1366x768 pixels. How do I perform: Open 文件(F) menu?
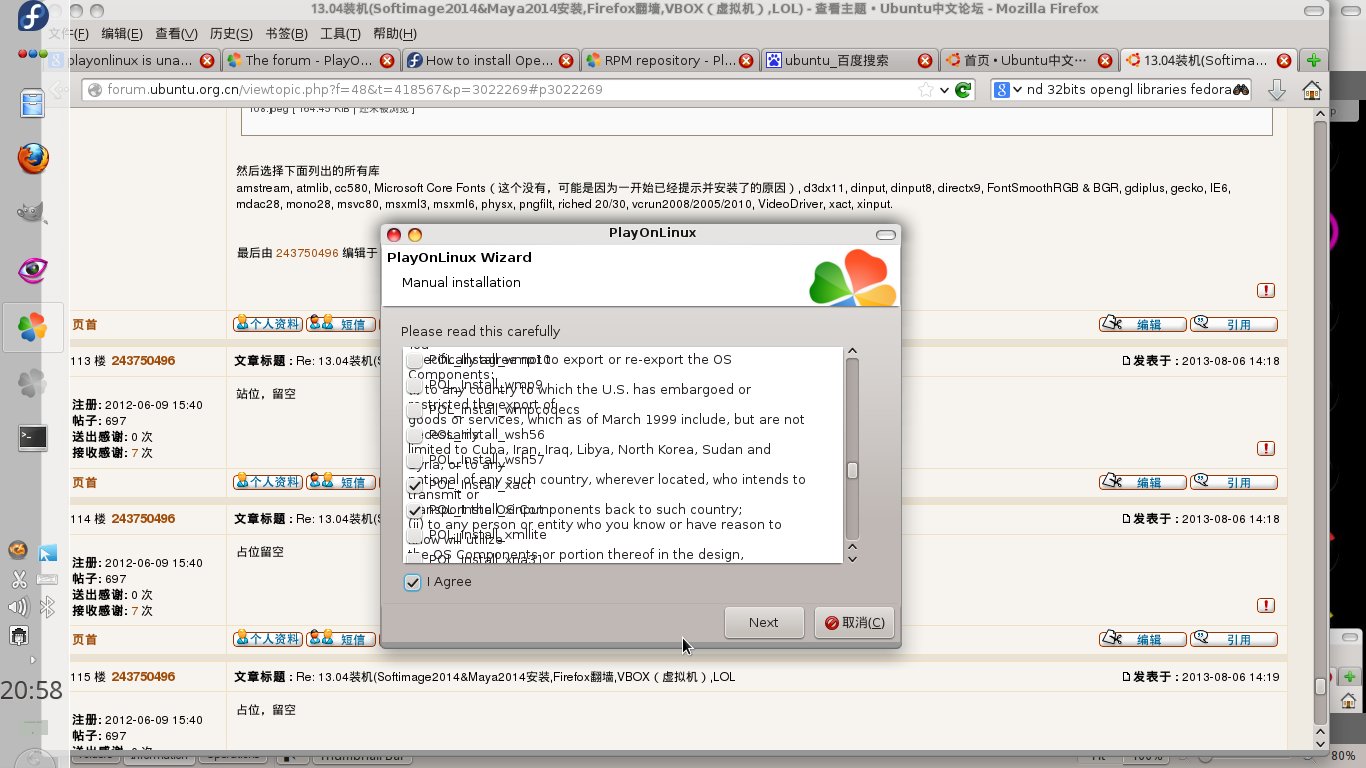[69, 34]
